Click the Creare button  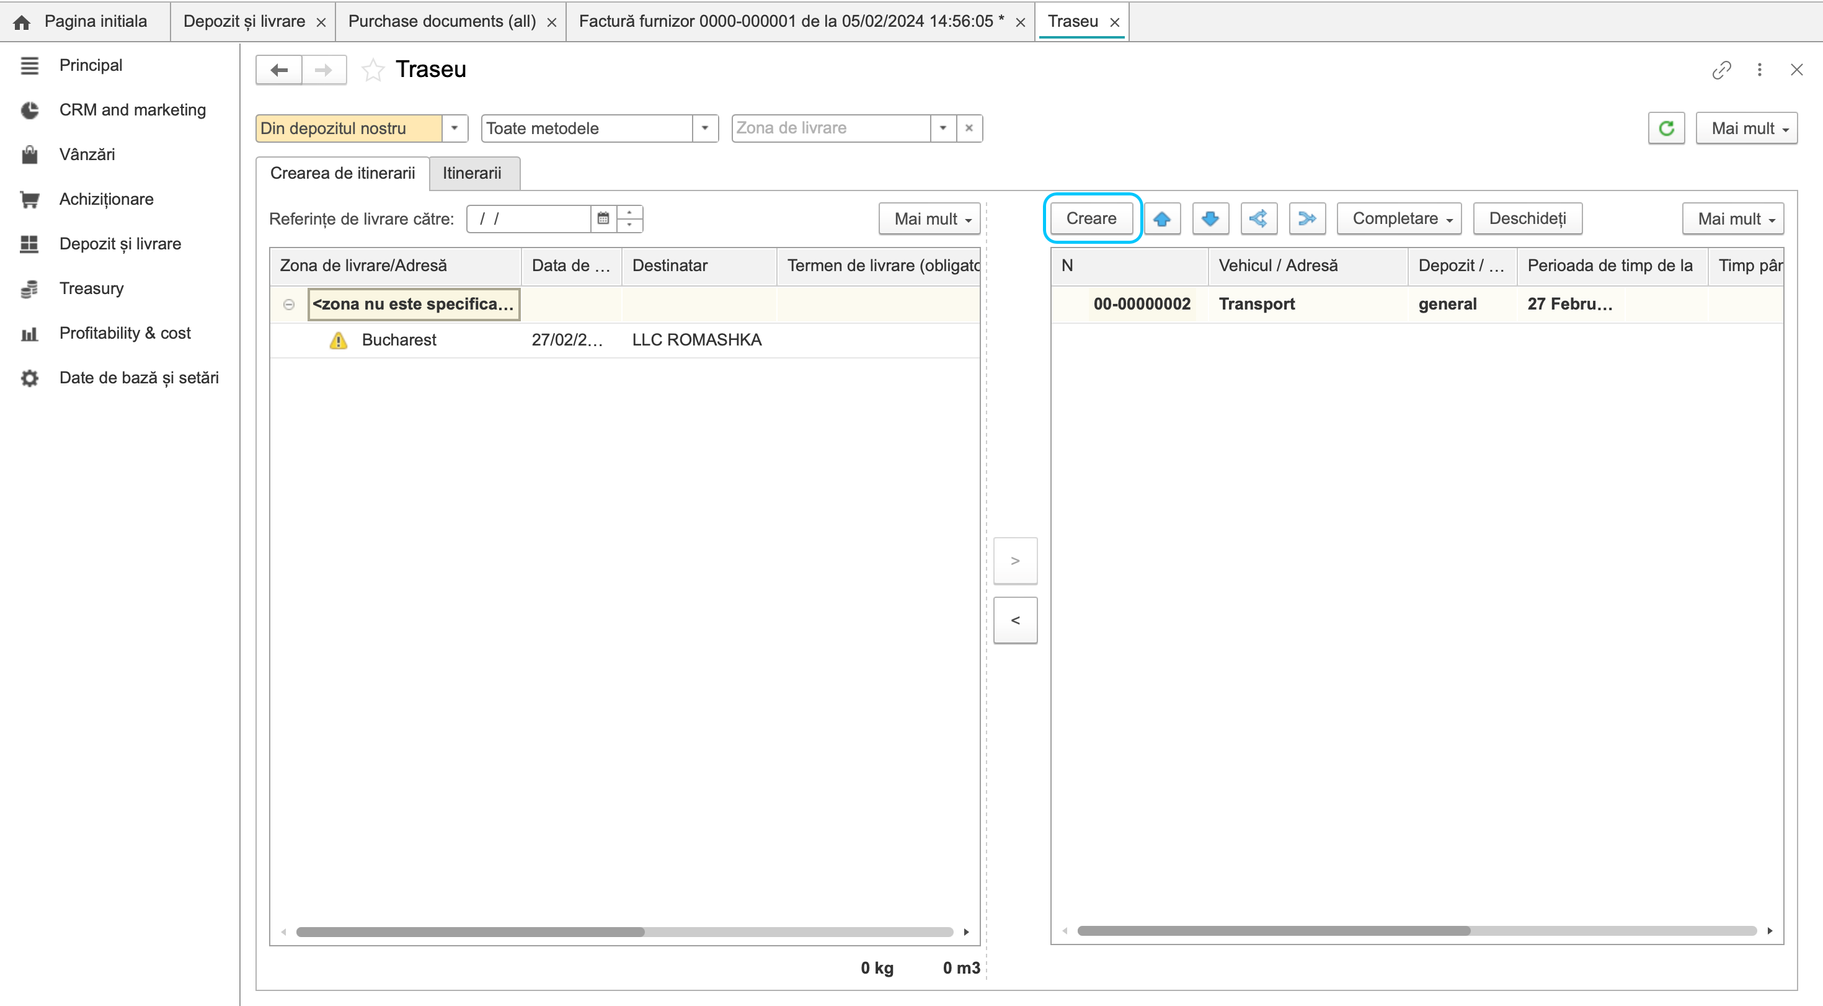tap(1091, 219)
